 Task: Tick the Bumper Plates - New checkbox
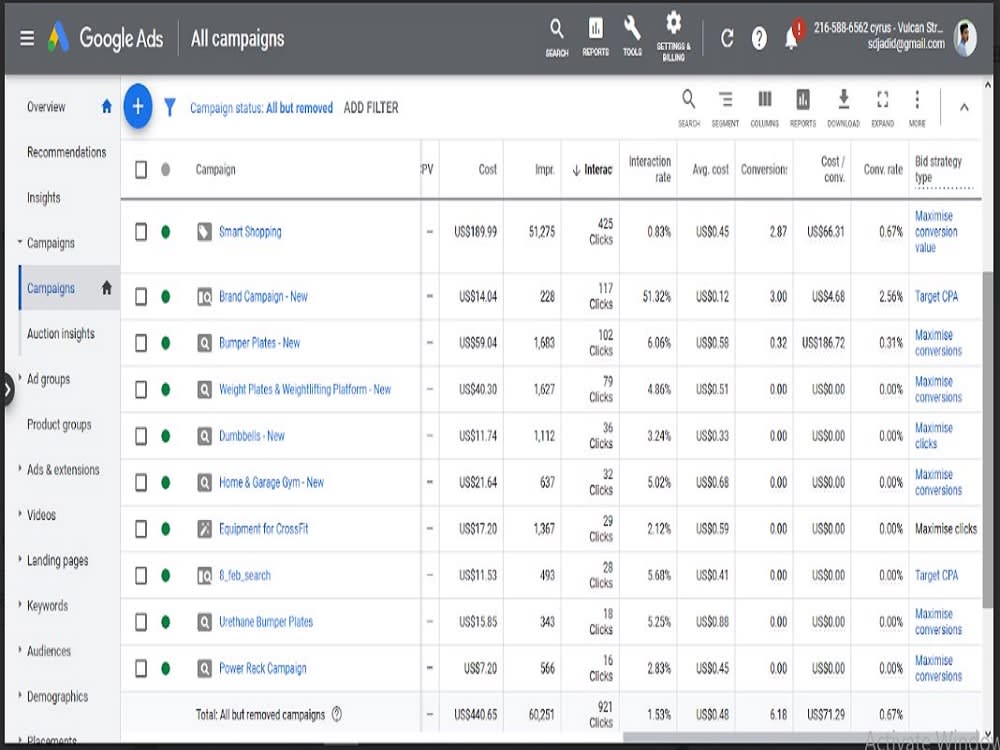pyautogui.click(x=141, y=343)
